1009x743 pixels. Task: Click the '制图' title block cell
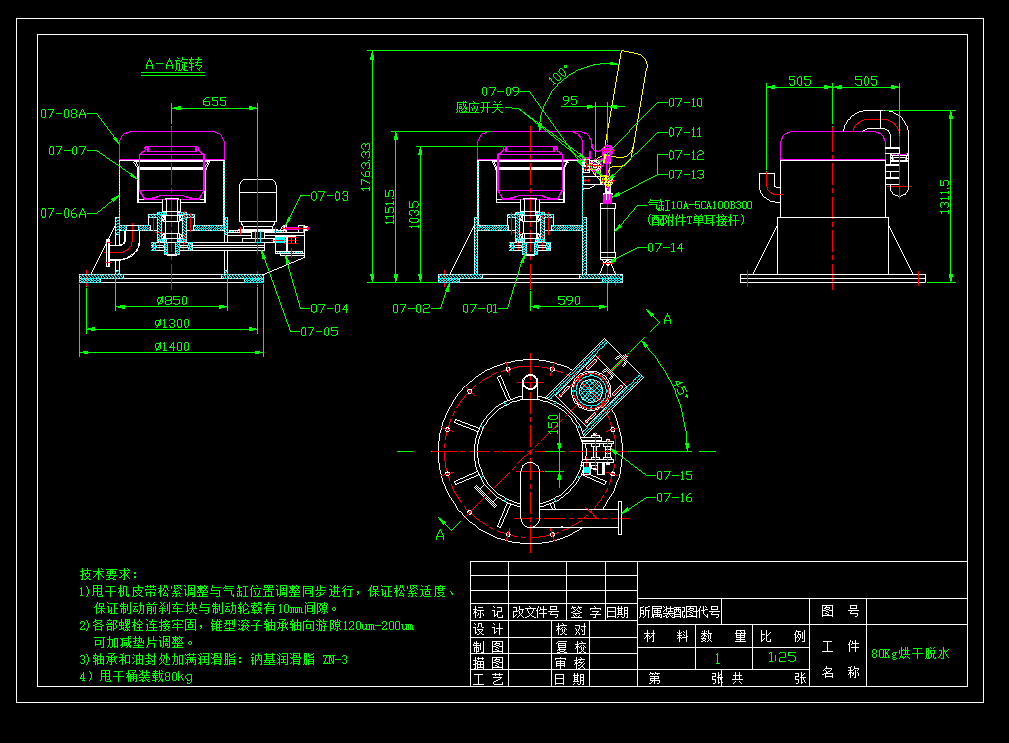489,647
